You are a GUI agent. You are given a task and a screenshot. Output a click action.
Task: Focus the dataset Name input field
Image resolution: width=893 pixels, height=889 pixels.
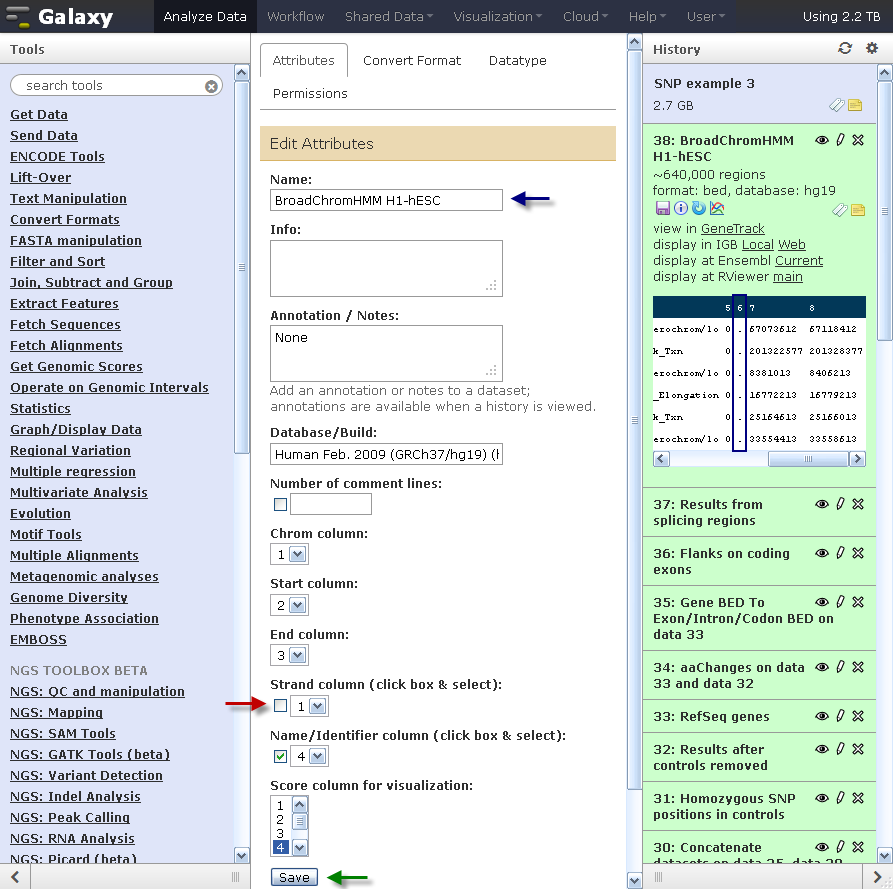point(386,200)
